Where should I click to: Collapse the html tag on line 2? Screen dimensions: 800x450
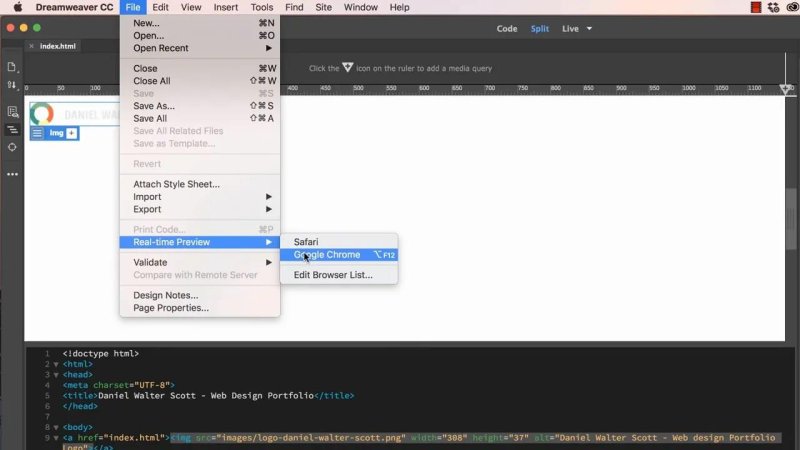click(56, 364)
